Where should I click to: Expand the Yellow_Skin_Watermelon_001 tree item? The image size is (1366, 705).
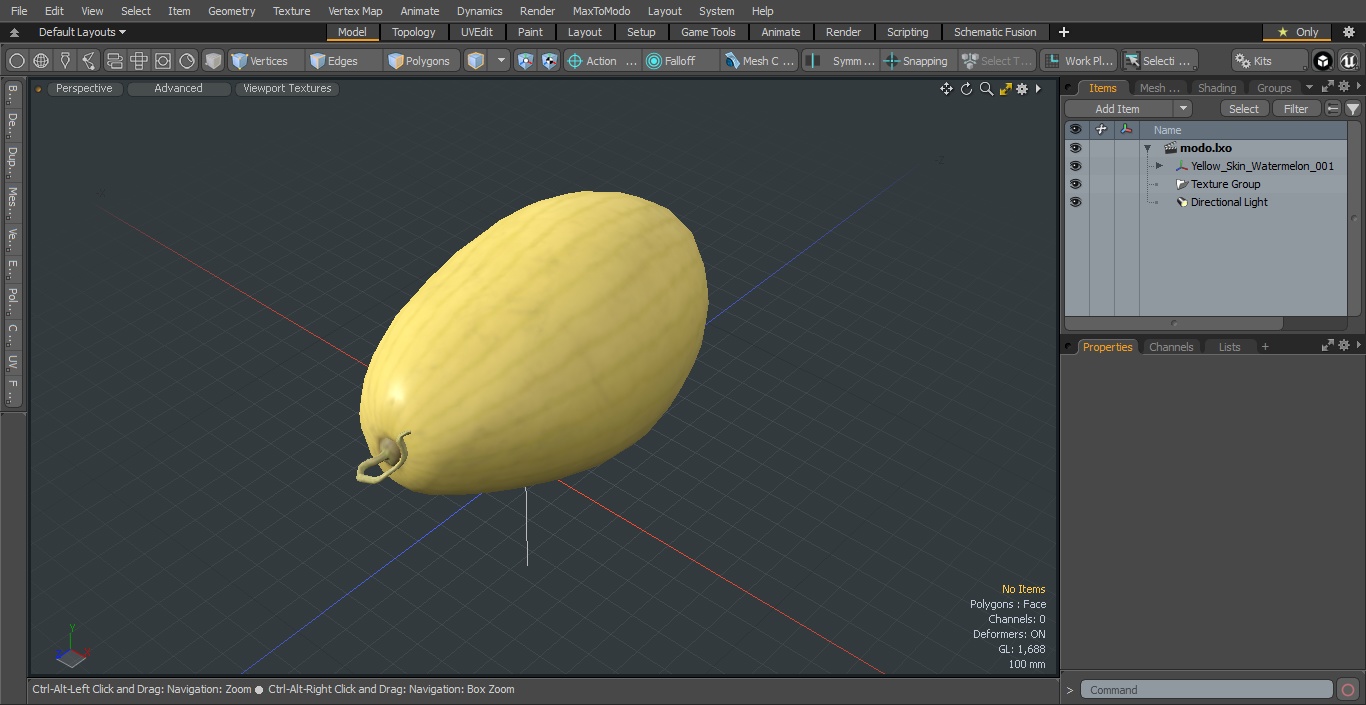coord(1159,166)
